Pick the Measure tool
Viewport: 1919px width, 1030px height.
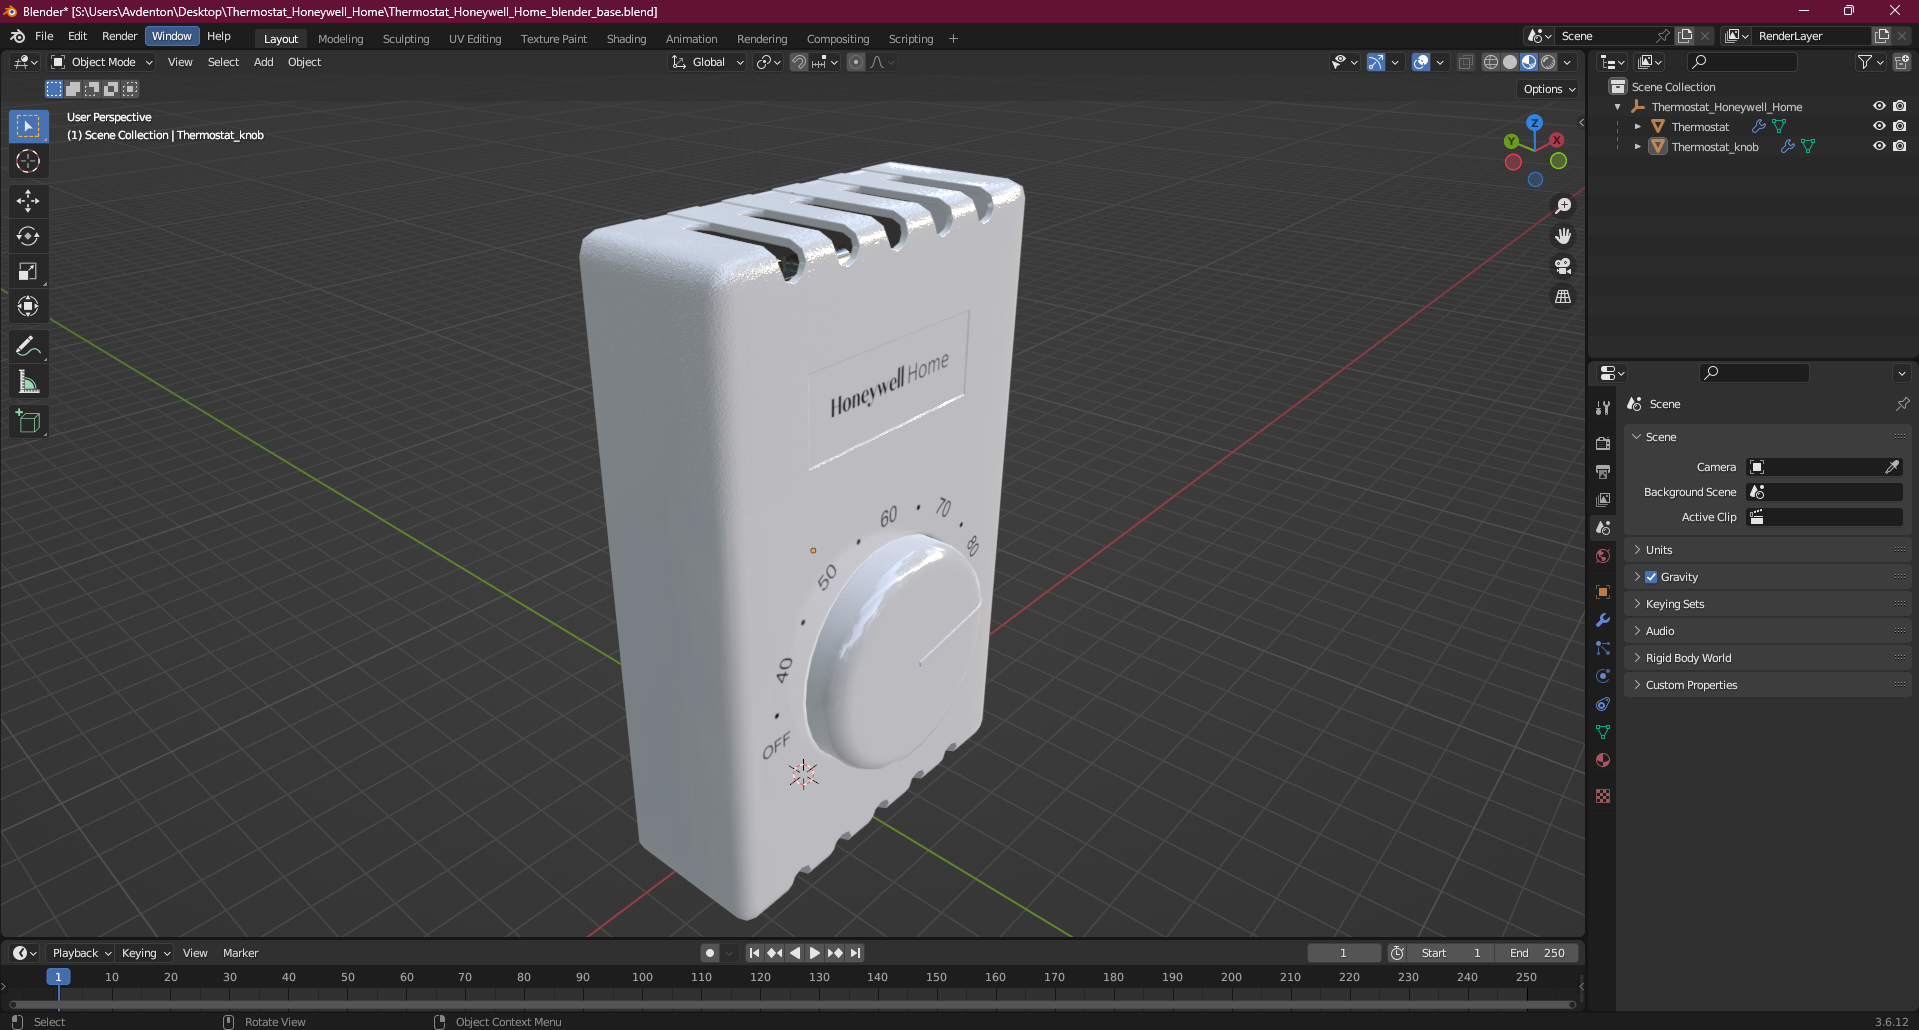click(x=28, y=381)
